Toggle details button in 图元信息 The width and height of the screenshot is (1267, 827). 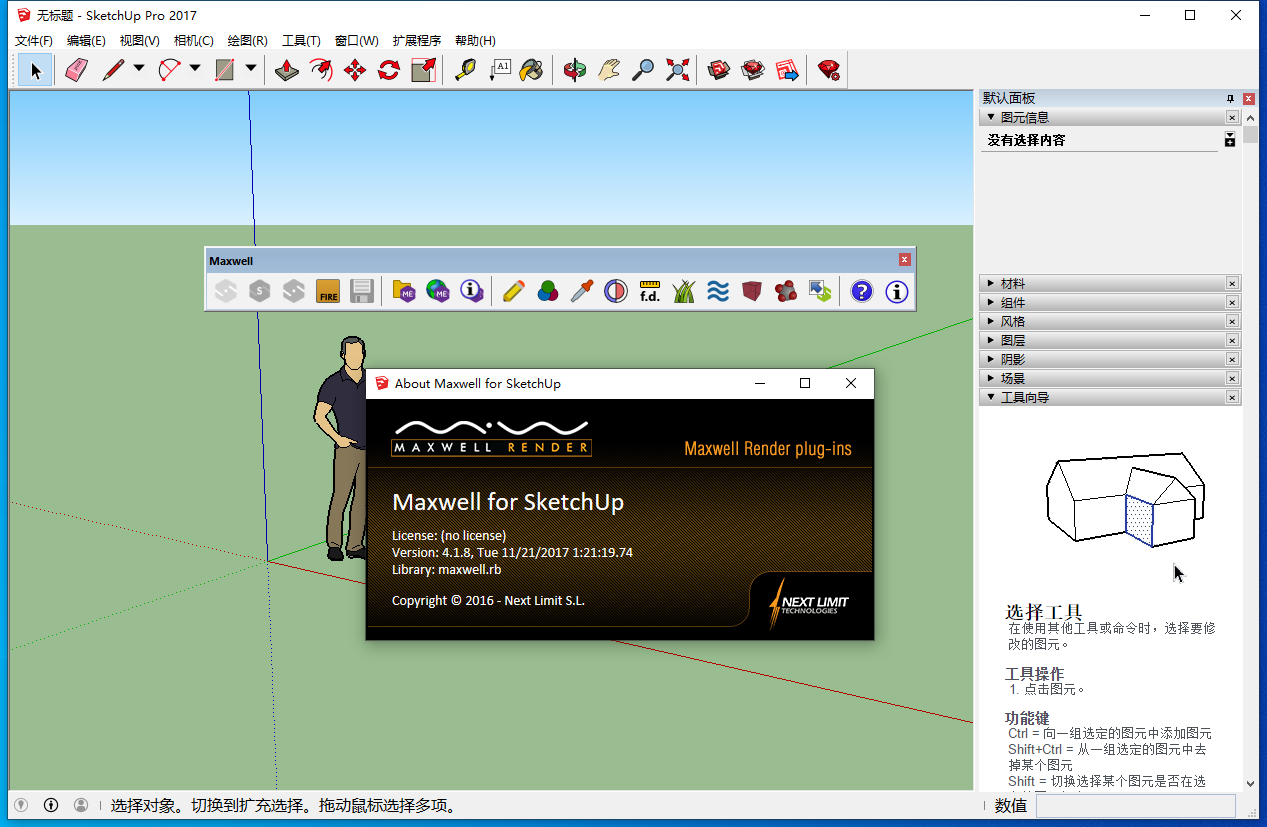pos(1230,140)
